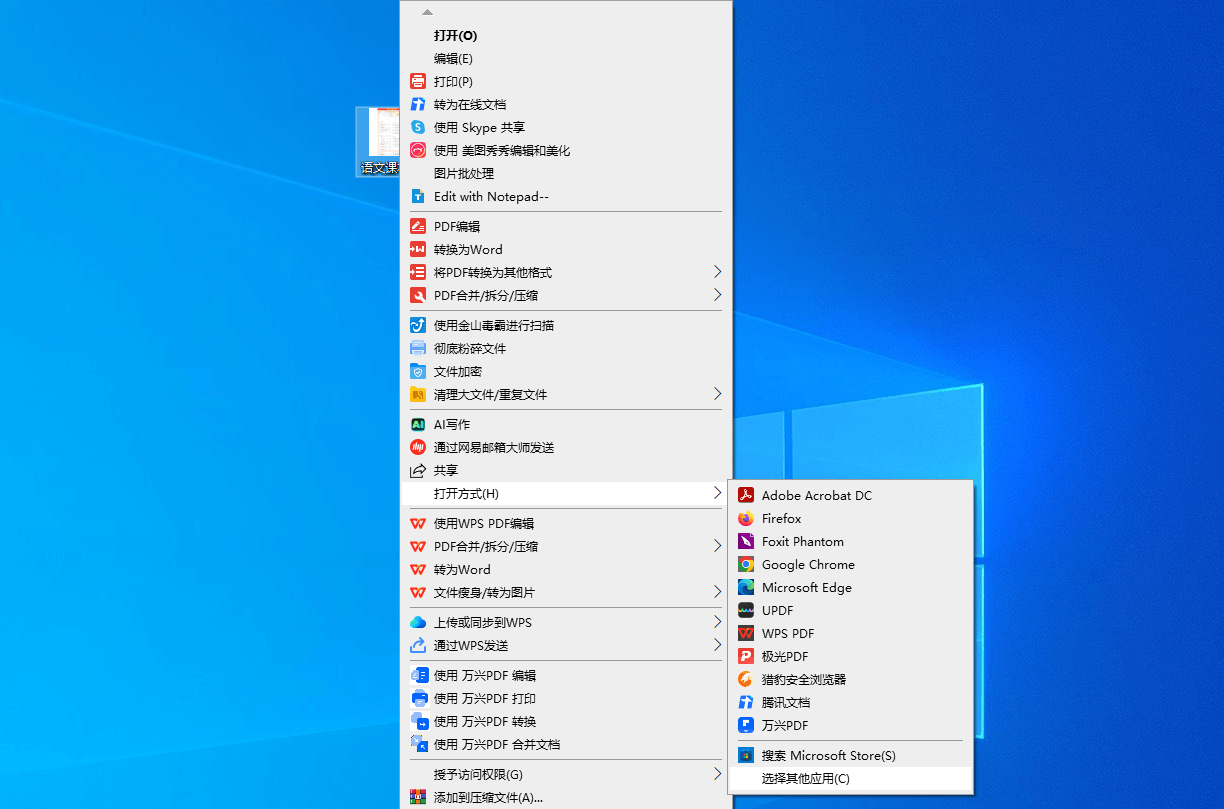Select 使用WPS PDF编辑 menu entry
Image resolution: width=1224 pixels, height=809 pixels.
point(565,524)
